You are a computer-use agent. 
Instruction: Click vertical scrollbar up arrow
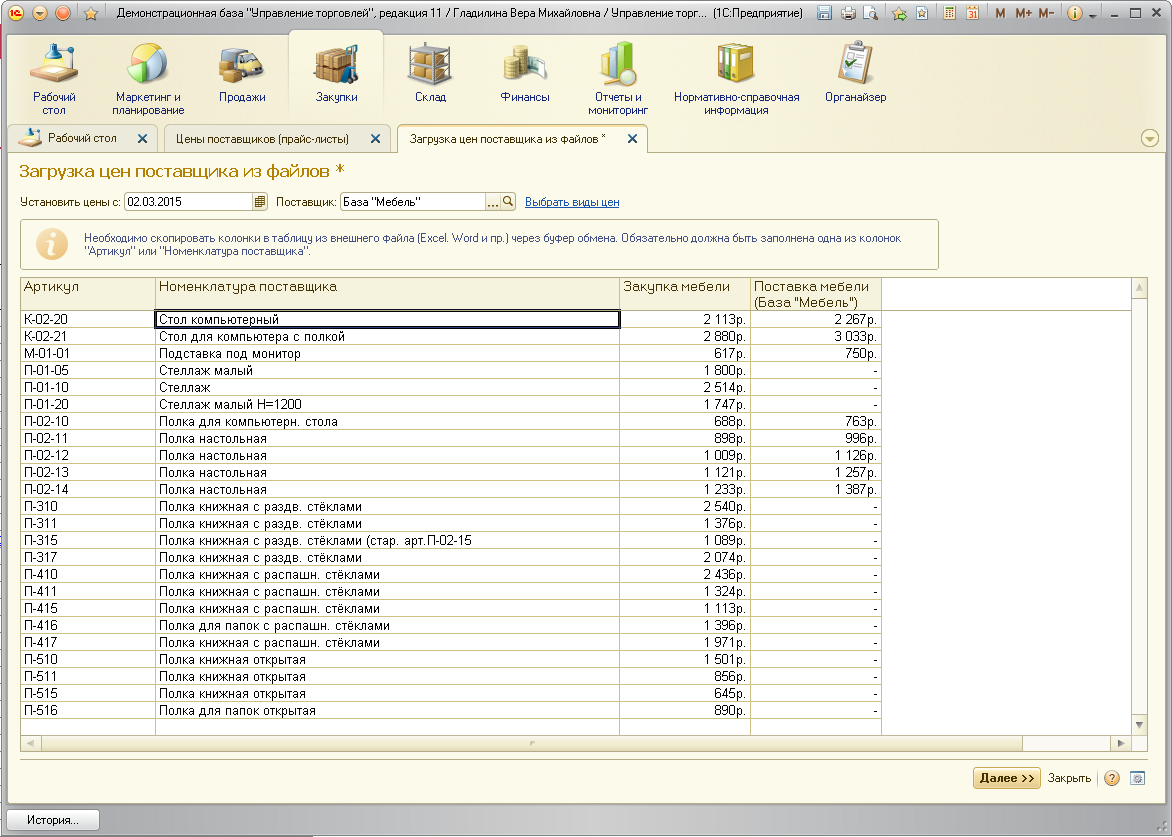(x=1139, y=288)
